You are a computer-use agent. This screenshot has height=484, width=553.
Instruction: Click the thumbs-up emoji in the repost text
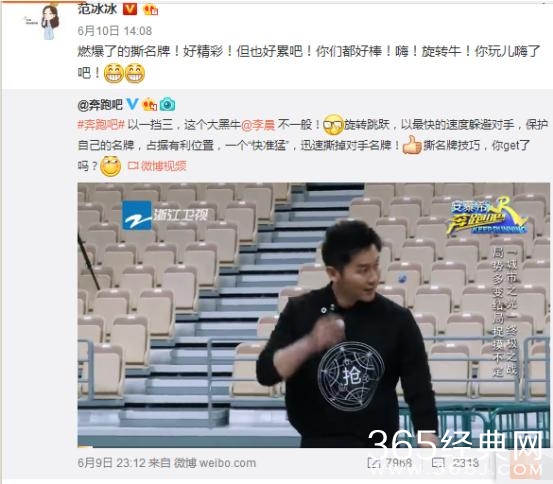(412, 145)
